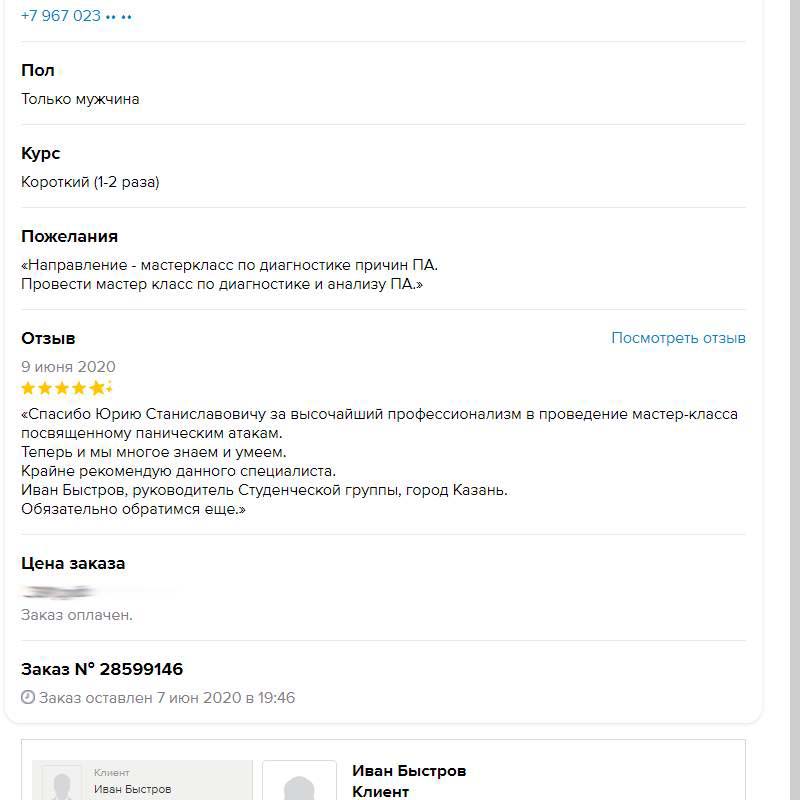Image resolution: width=800 pixels, height=800 pixels.
Task: Select the 'Клиент Иван Быстров' card tab
Action: point(142,782)
